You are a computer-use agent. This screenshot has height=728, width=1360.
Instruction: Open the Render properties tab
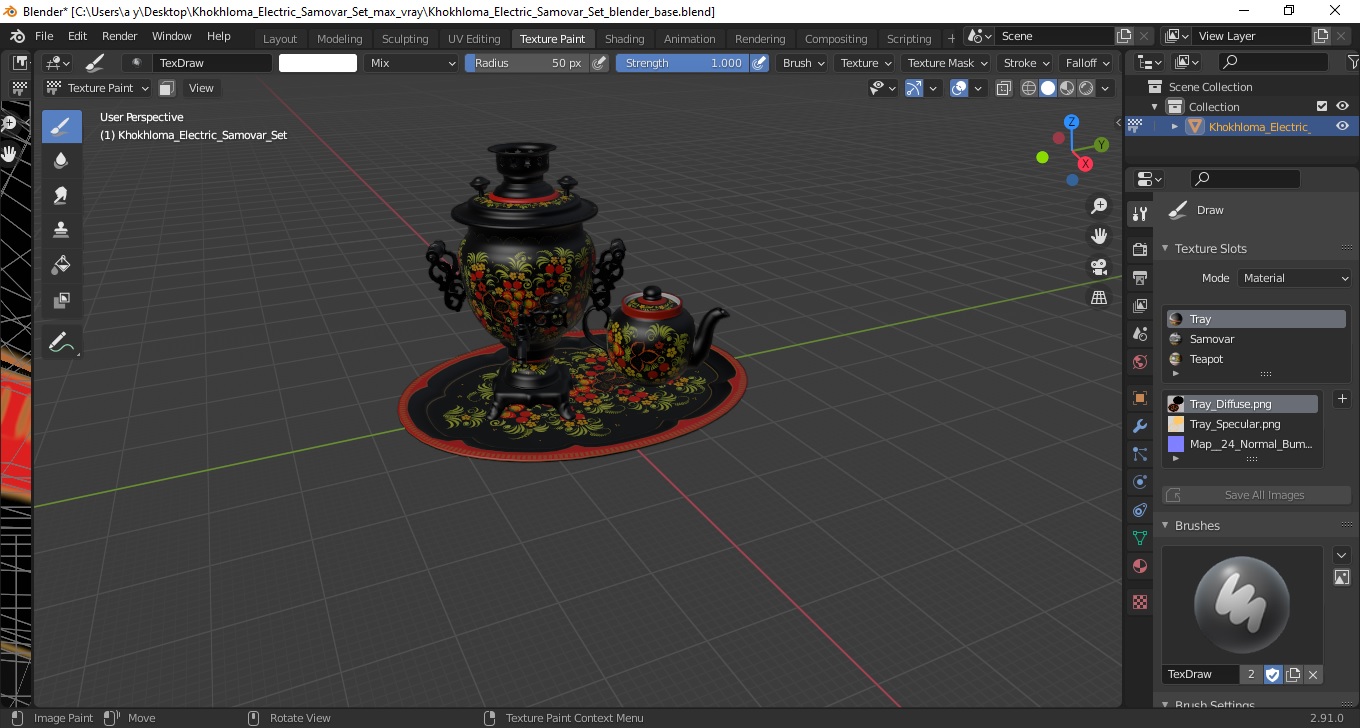1139,249
